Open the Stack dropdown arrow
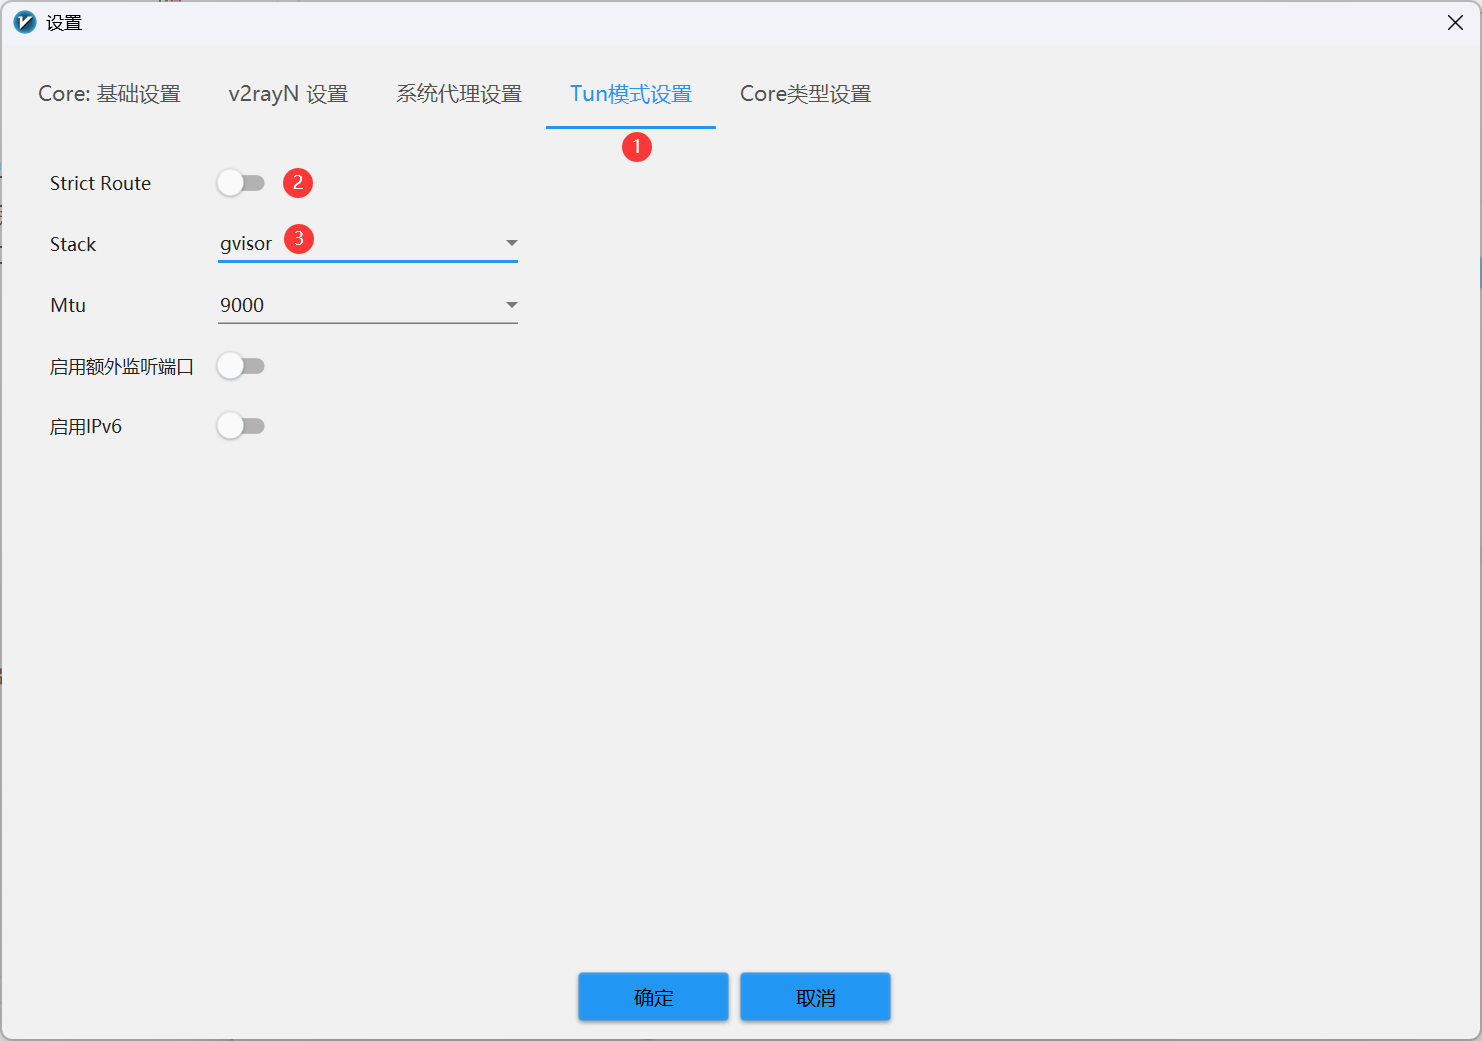Screen dimensions: 1482x1041 click(x=511, y=243)
